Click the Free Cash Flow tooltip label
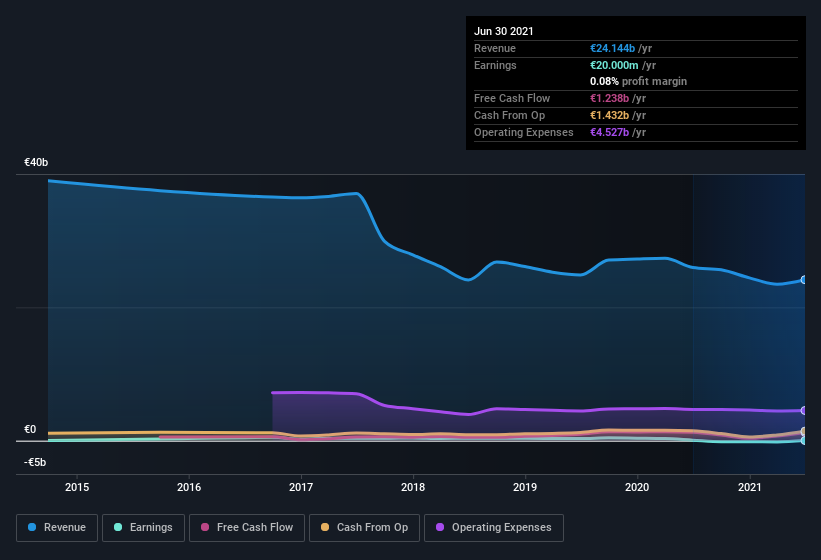The image size is (821, 560). point(512,98)
